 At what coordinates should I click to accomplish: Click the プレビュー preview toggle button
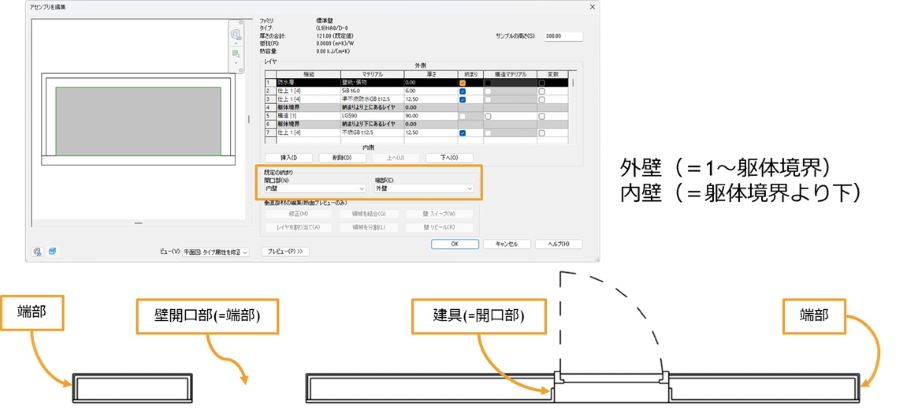click(x=285, y=252)
